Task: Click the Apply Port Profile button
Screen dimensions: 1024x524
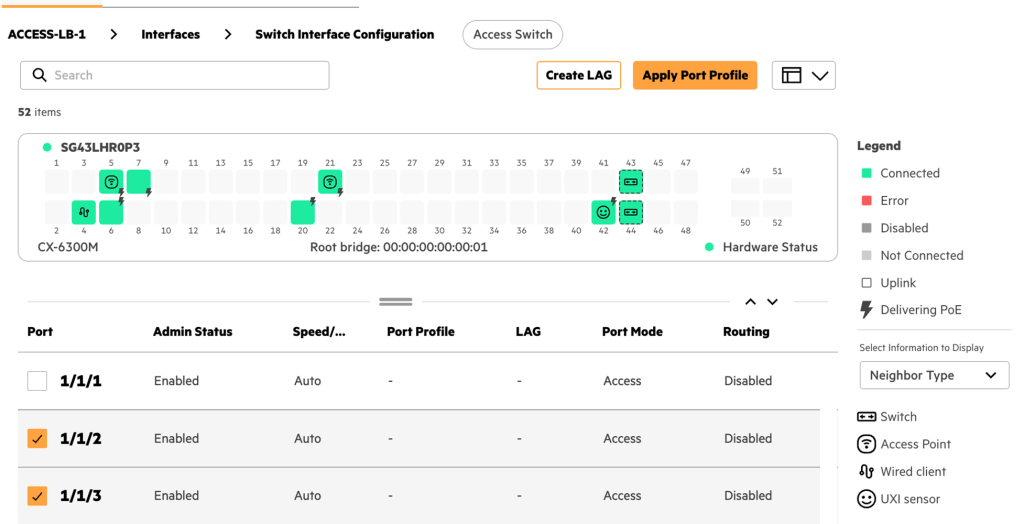Action: tap(695, 75)
